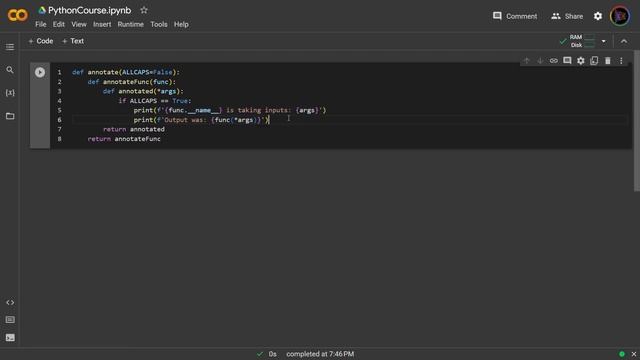Click the Comment button
Screen dimensions: 640x360
pyautogui.click(x=515, y=16)
